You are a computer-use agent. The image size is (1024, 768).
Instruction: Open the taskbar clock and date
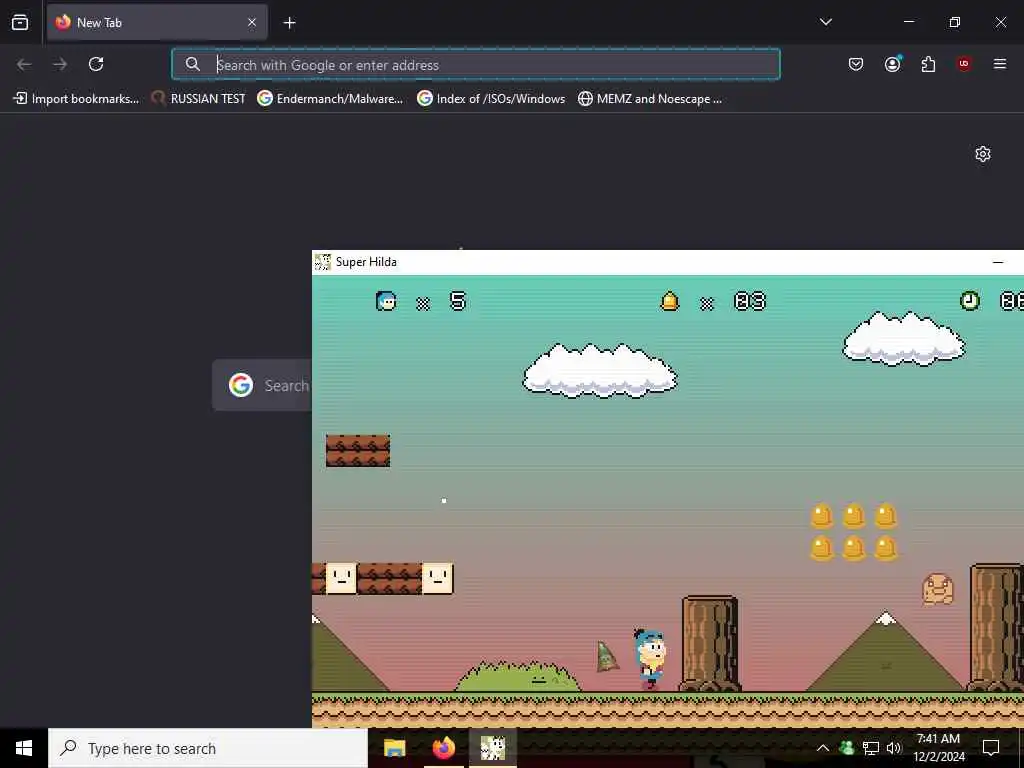point(938,748)
